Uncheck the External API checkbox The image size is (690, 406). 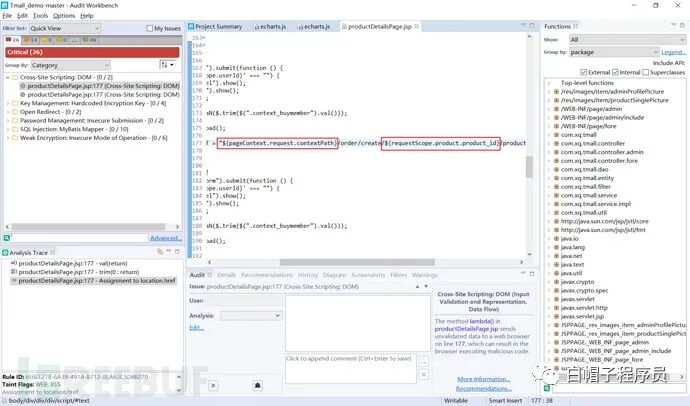coord(584,72)
